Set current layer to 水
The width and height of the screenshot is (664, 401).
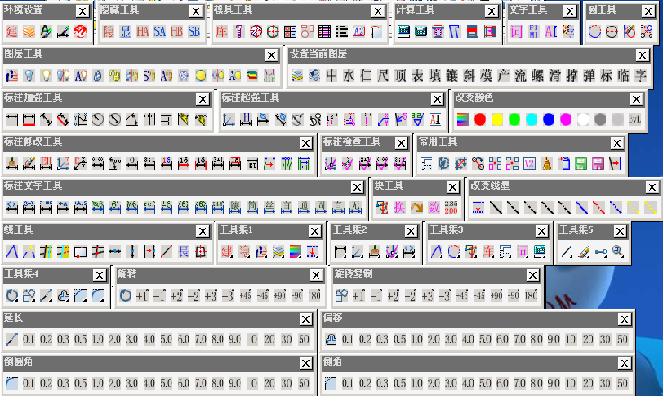click(x=349, y=76)
